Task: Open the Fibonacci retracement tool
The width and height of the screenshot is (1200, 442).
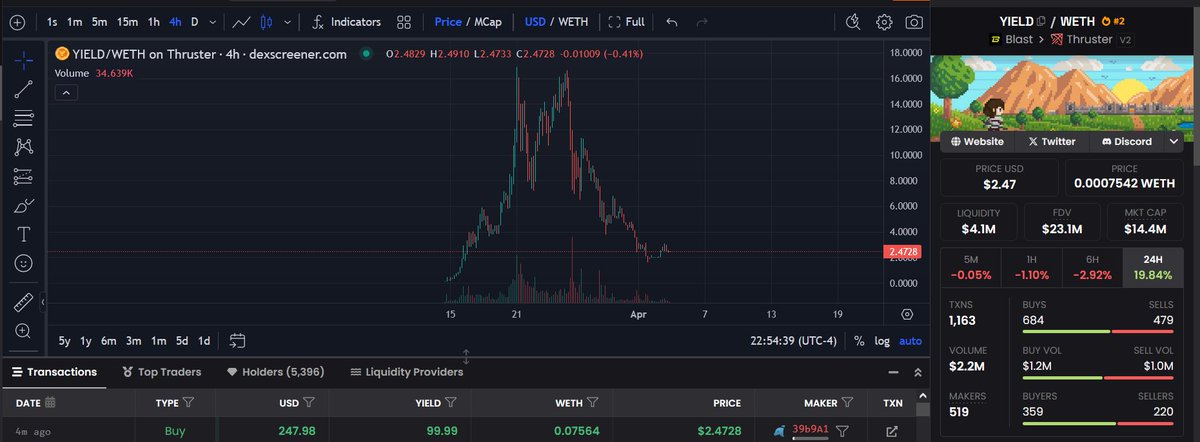Action: (x=24, y=118)
